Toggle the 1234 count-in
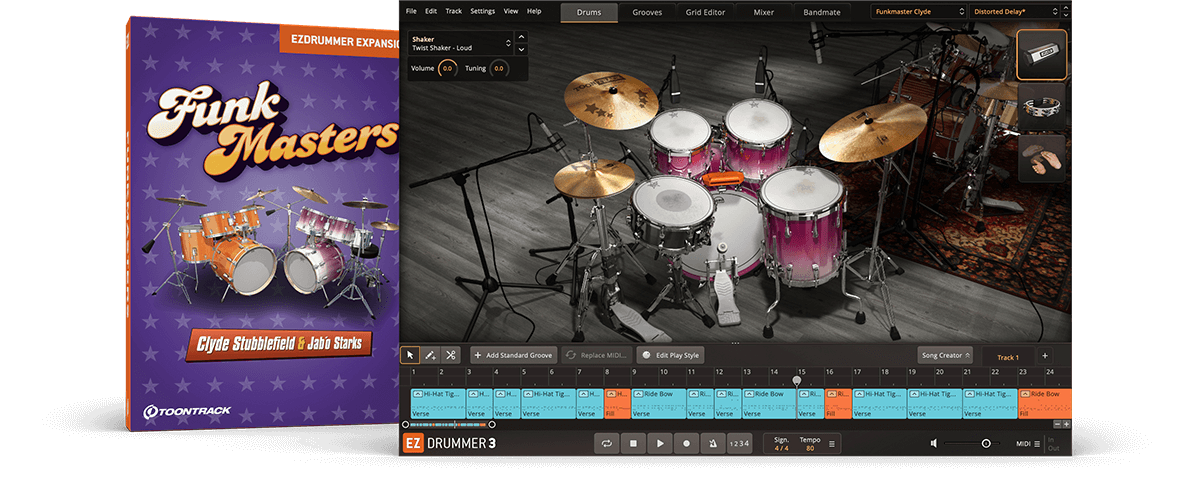This screenshot has width=1200, height=488. point(738,443)
